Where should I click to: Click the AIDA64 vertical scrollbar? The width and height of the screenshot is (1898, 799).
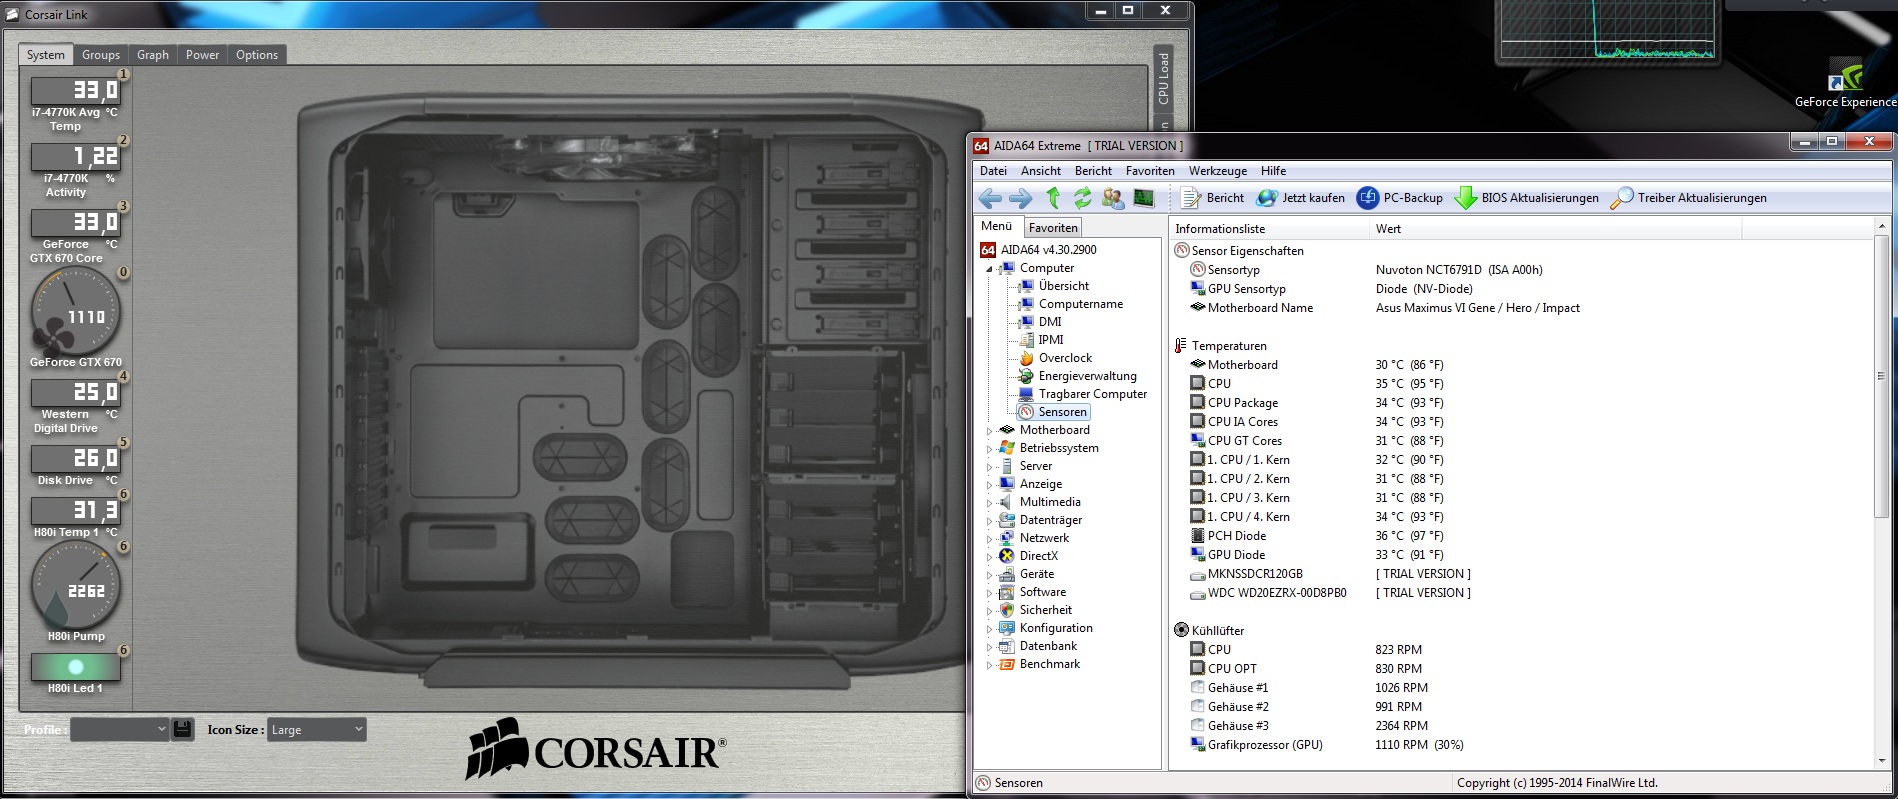click(x=1881, y=494)
